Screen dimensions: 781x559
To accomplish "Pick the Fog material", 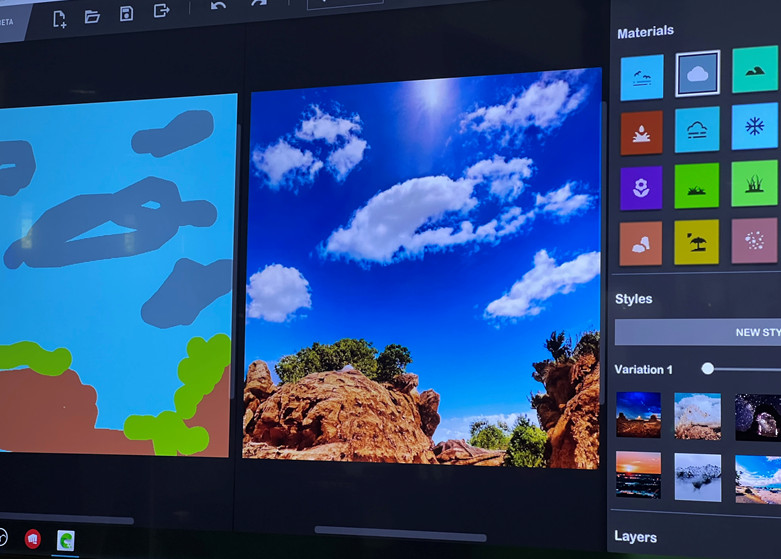I will pos(697,130).
